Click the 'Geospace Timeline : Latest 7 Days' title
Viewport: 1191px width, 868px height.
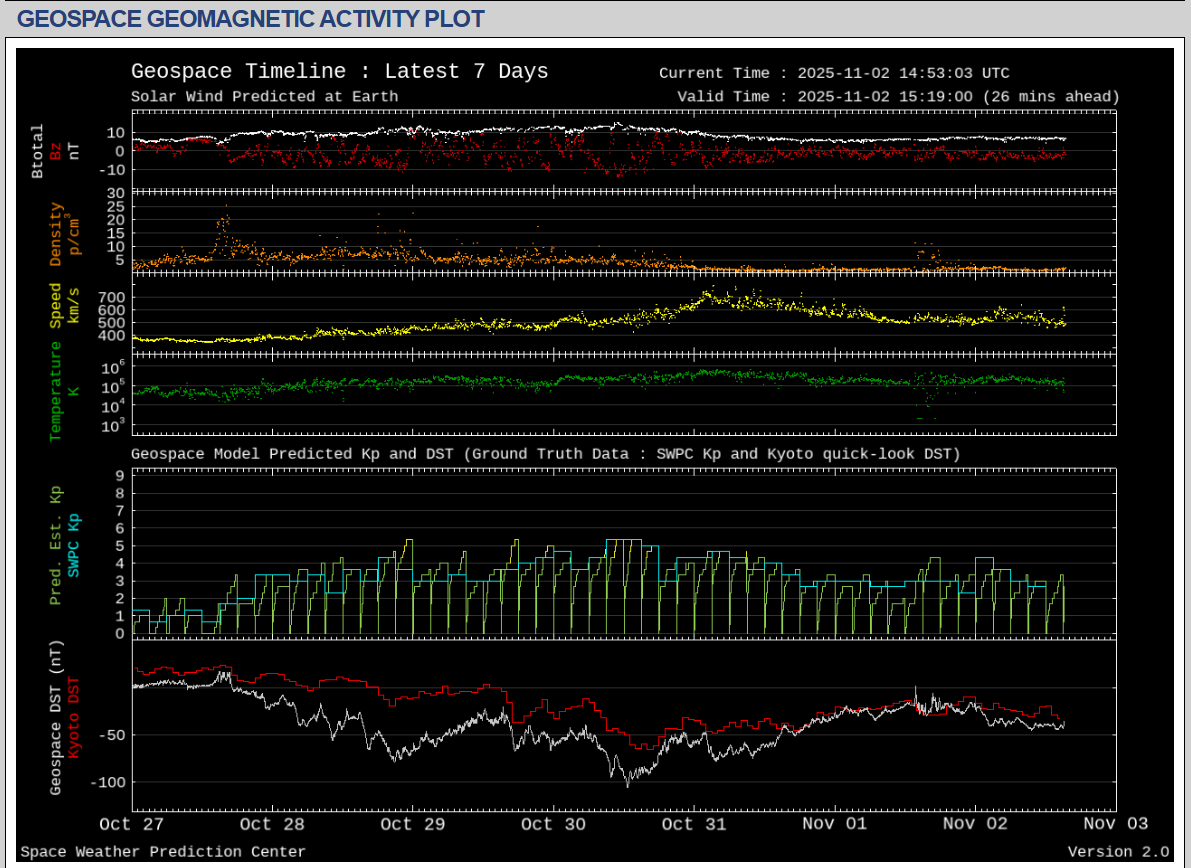coord(339,72)
